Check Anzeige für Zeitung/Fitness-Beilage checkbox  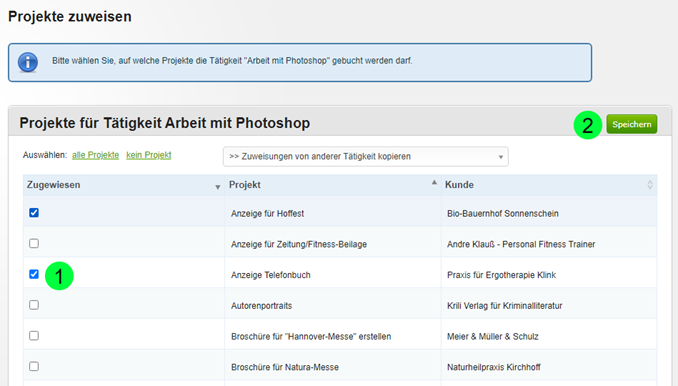pos(34,243)
